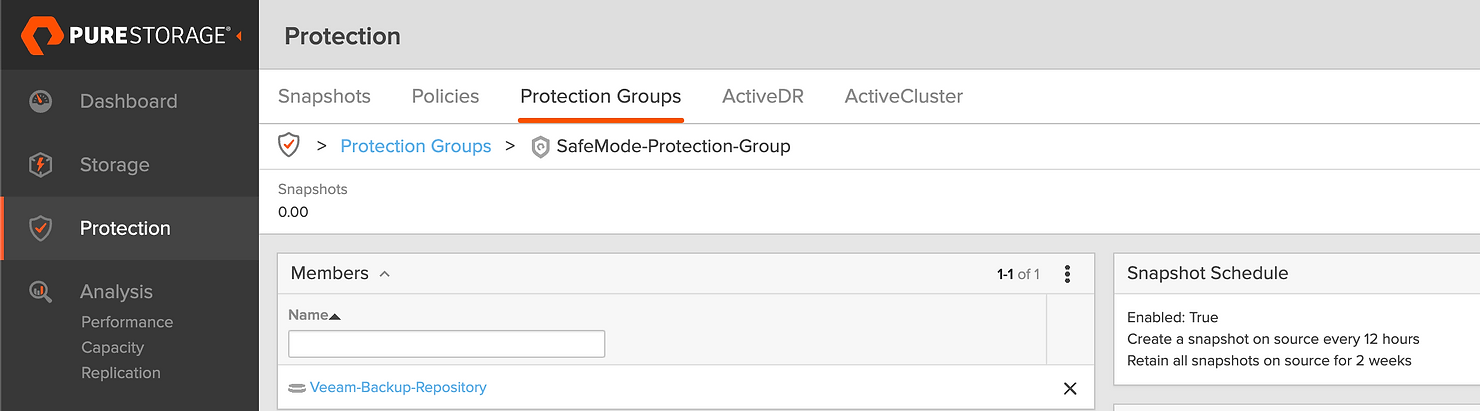Image resolution: width=1480 pixels, height=411 pixels.
Task: Click the breadcrumb shield home icon
Action: coord(288,145)
